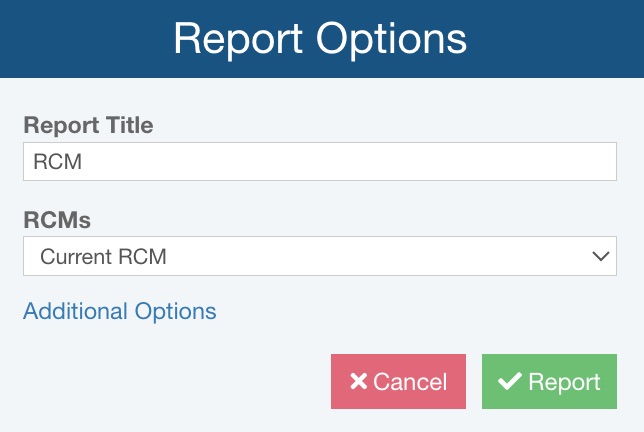Click the chevron arrow of RCMs dropdown
This screenshot has height=432, width=644.
(x=601, y=256)
